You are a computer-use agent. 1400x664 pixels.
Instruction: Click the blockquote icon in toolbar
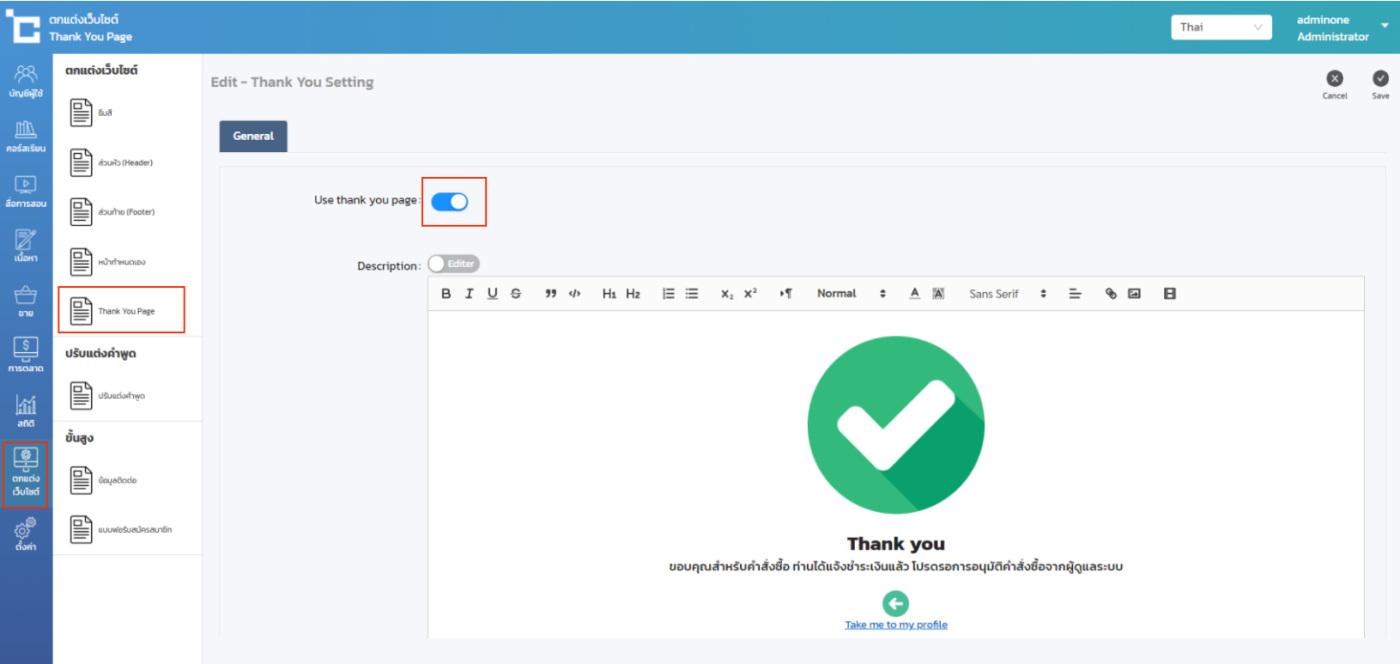(x=551, y=294)
